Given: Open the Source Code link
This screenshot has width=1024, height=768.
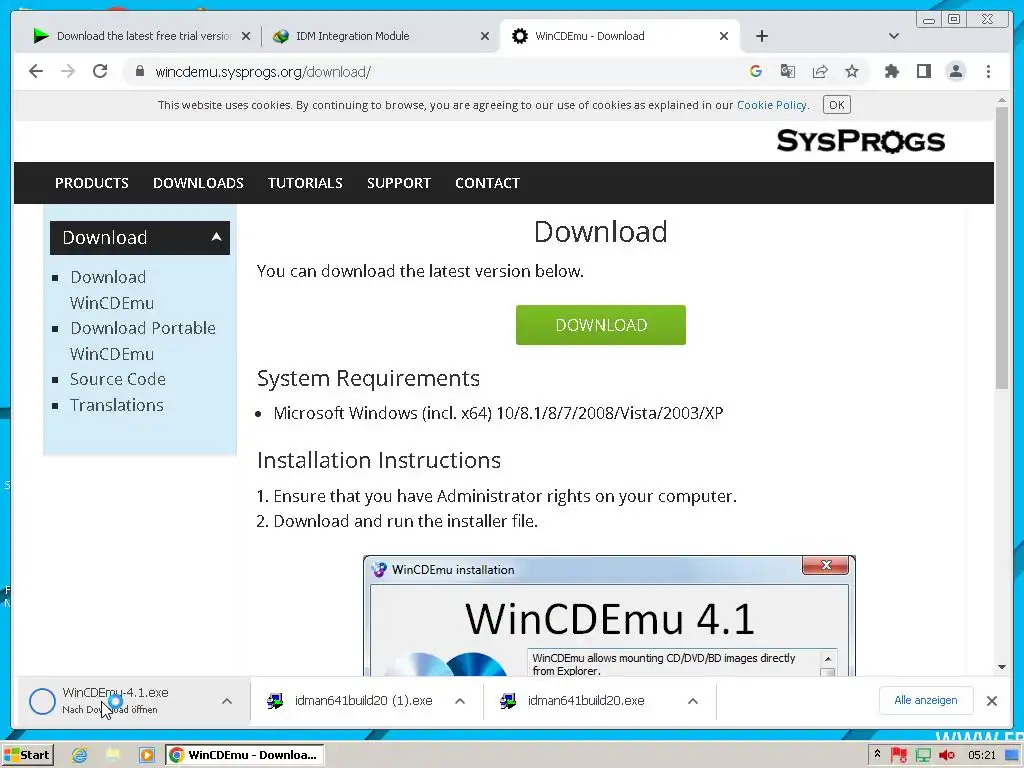Looking at the screenshot, I should tap(118, 379).
